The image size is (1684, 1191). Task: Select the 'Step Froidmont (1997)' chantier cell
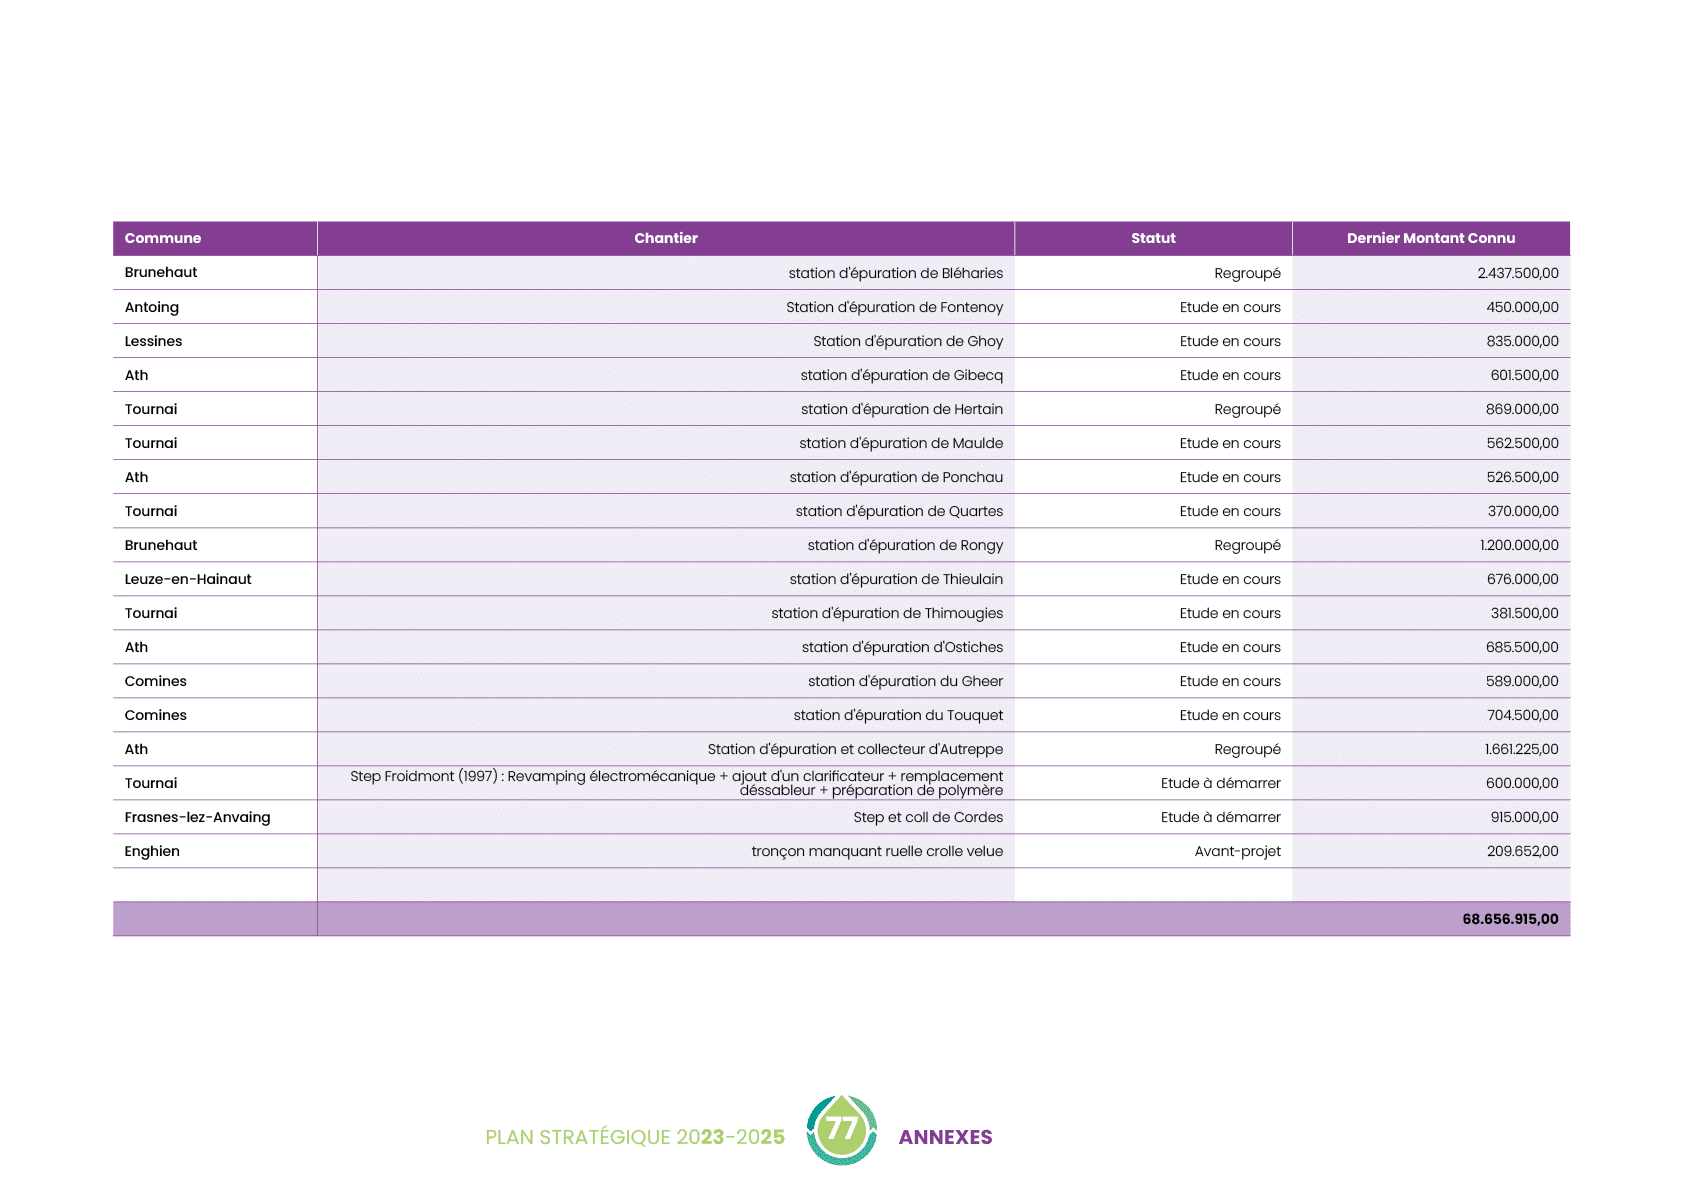coord(676,783)
